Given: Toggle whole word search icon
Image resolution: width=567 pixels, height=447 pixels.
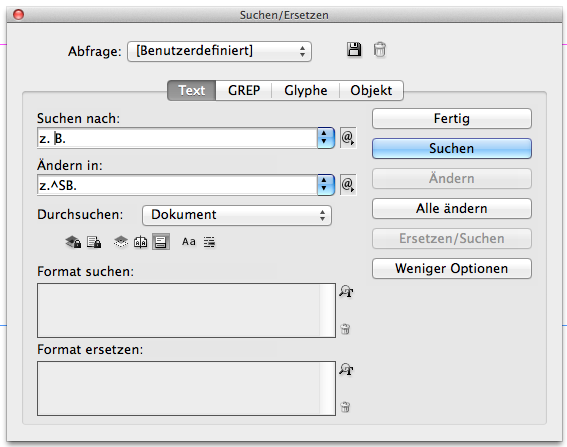Looking at the screenshot, I should 209,242.
